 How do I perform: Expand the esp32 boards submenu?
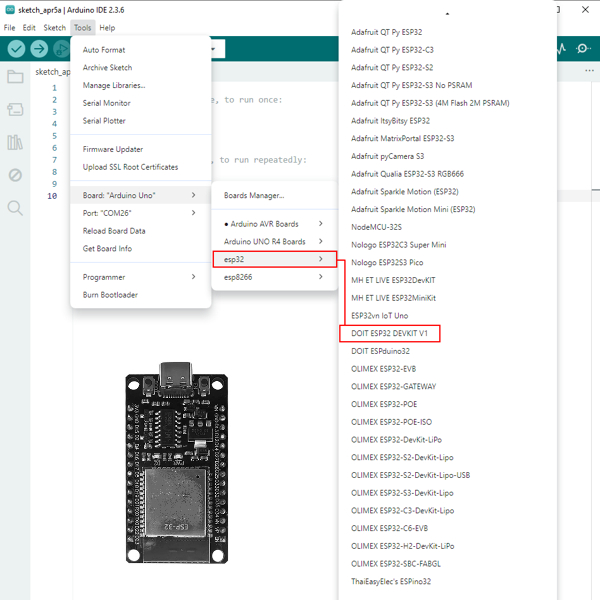point(274,259)
